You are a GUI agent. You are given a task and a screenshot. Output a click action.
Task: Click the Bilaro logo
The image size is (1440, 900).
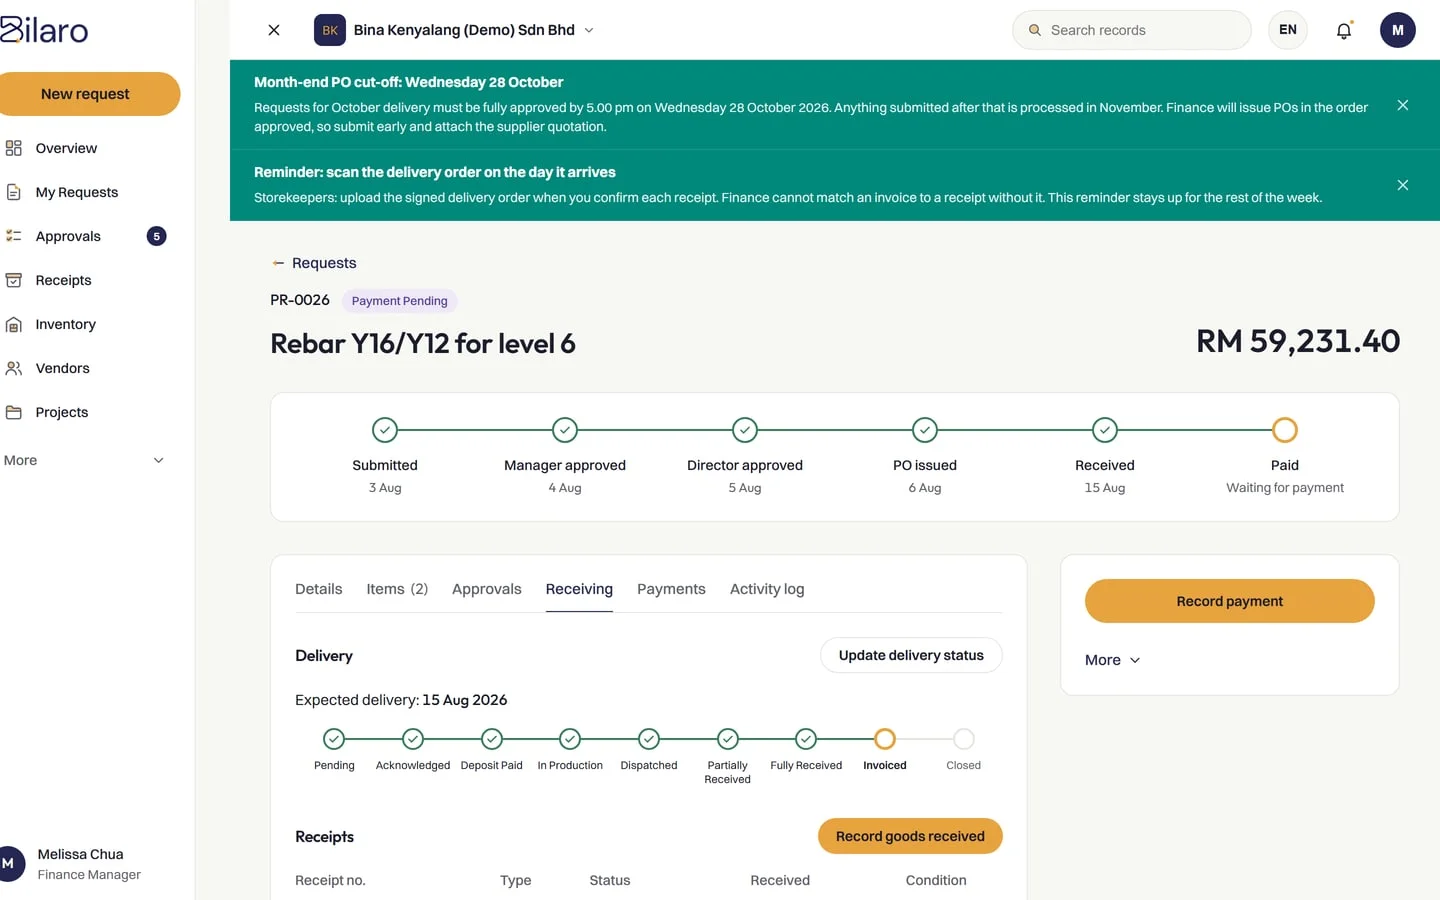point(44,29)
